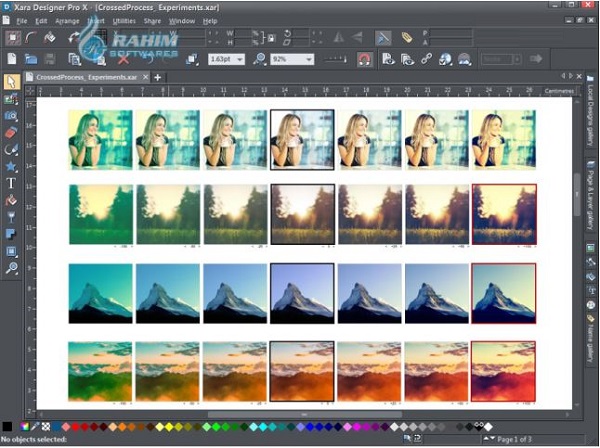Screen dimensions: 600x448
Task: Open the Arrange menu
Action: 67,21
